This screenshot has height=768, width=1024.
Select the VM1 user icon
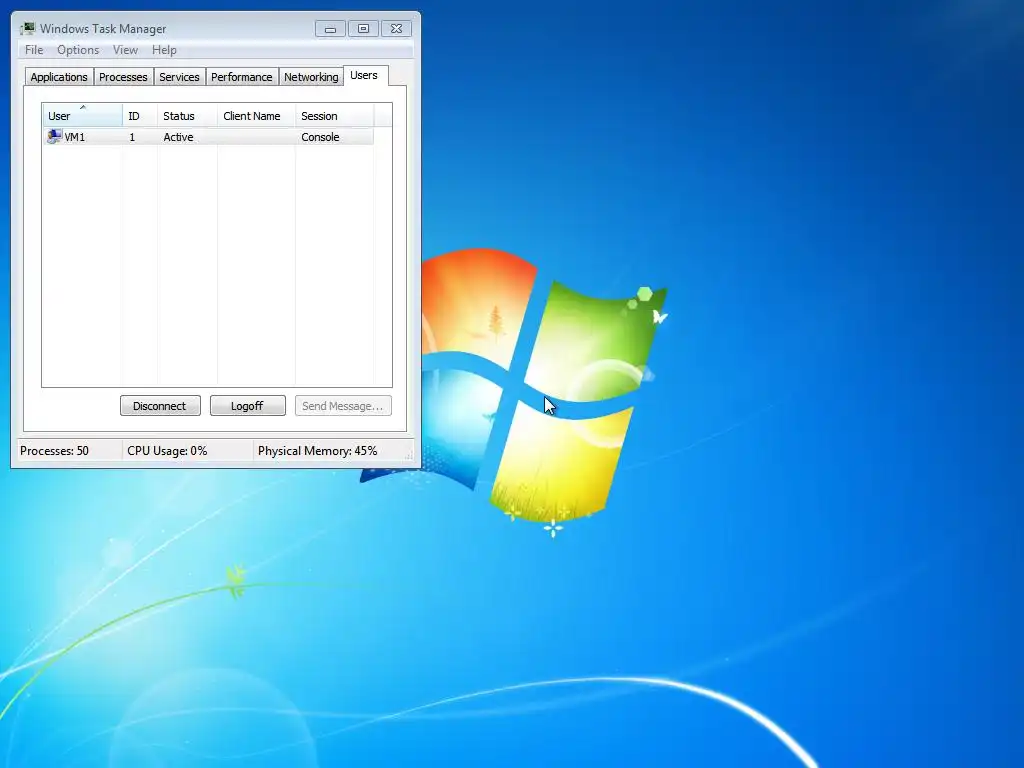point(54,136)
